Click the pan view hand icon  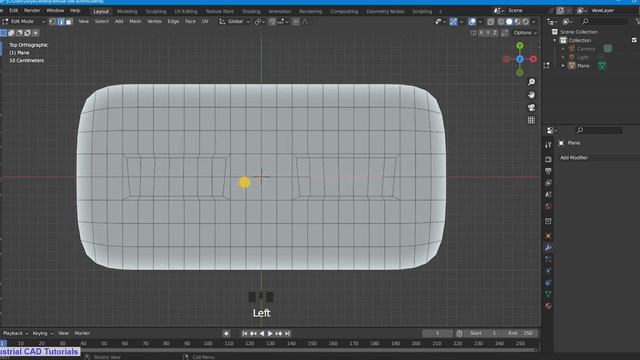pos(531,95)
